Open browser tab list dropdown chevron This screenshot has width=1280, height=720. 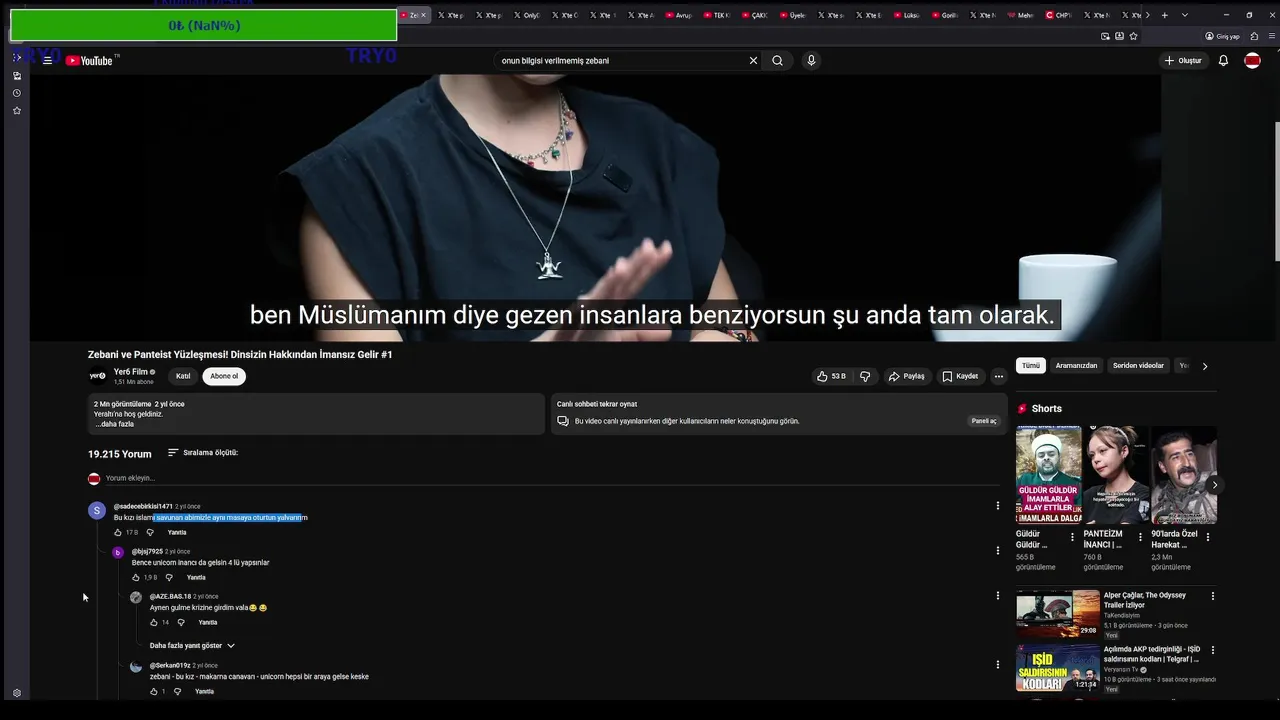[x=1185, y=15]
